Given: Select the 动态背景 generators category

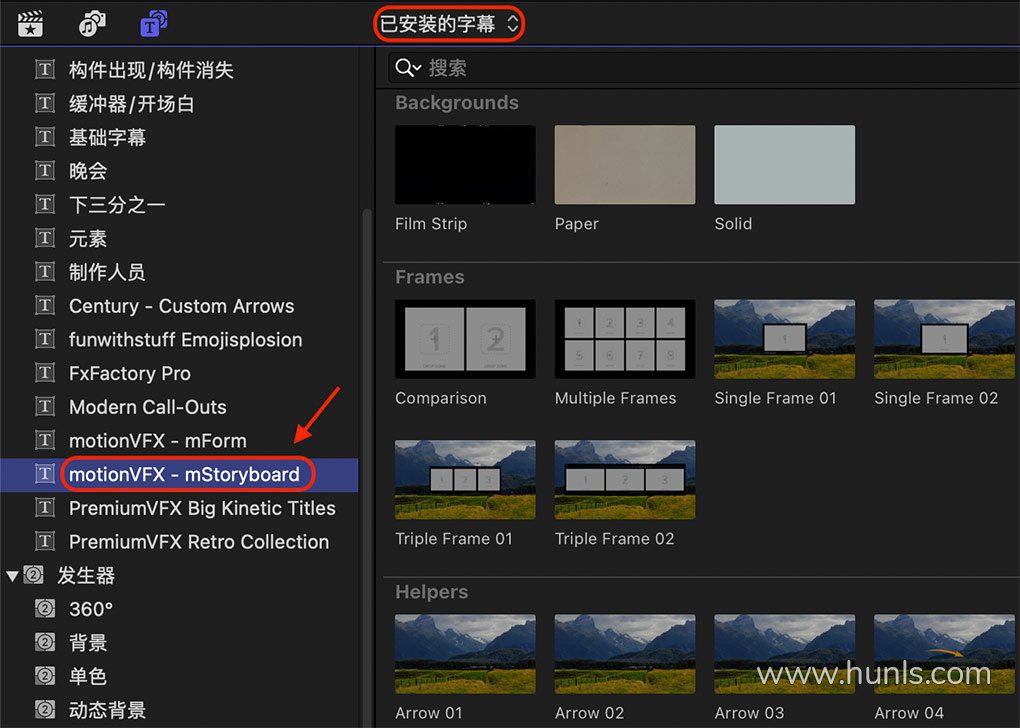Looking at the screenshot, I should [x=179, y=710].
